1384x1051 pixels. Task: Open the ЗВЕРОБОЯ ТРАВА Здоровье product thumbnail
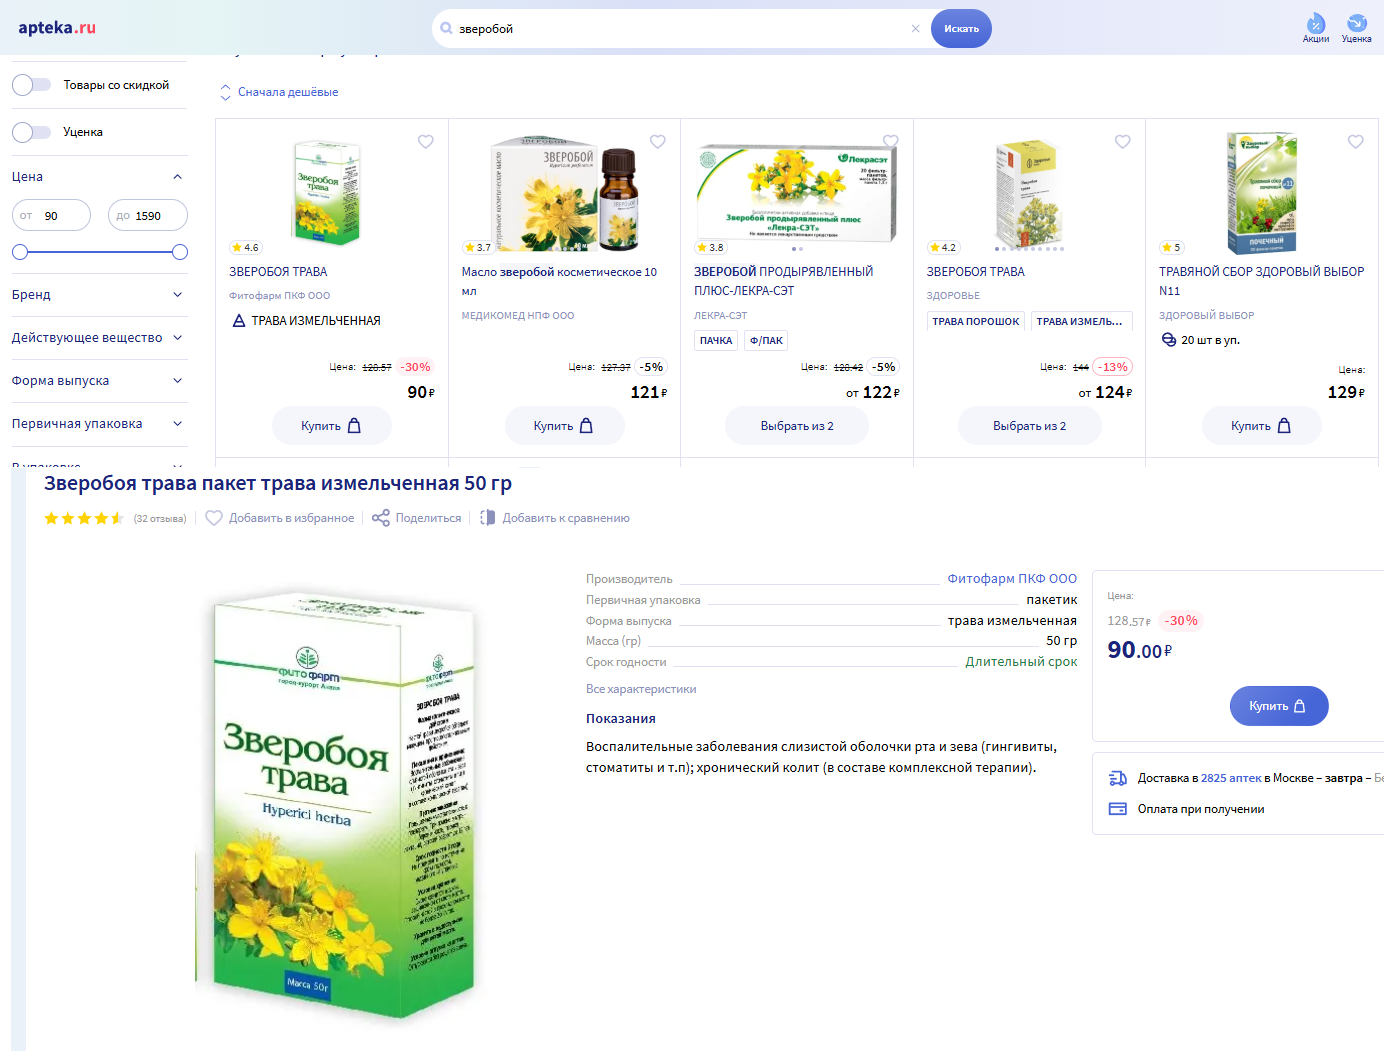1030,193
